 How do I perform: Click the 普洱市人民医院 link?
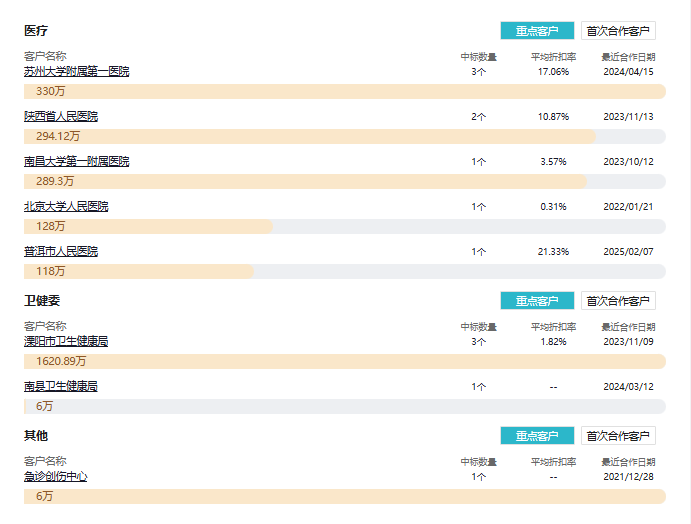point(61,251)
